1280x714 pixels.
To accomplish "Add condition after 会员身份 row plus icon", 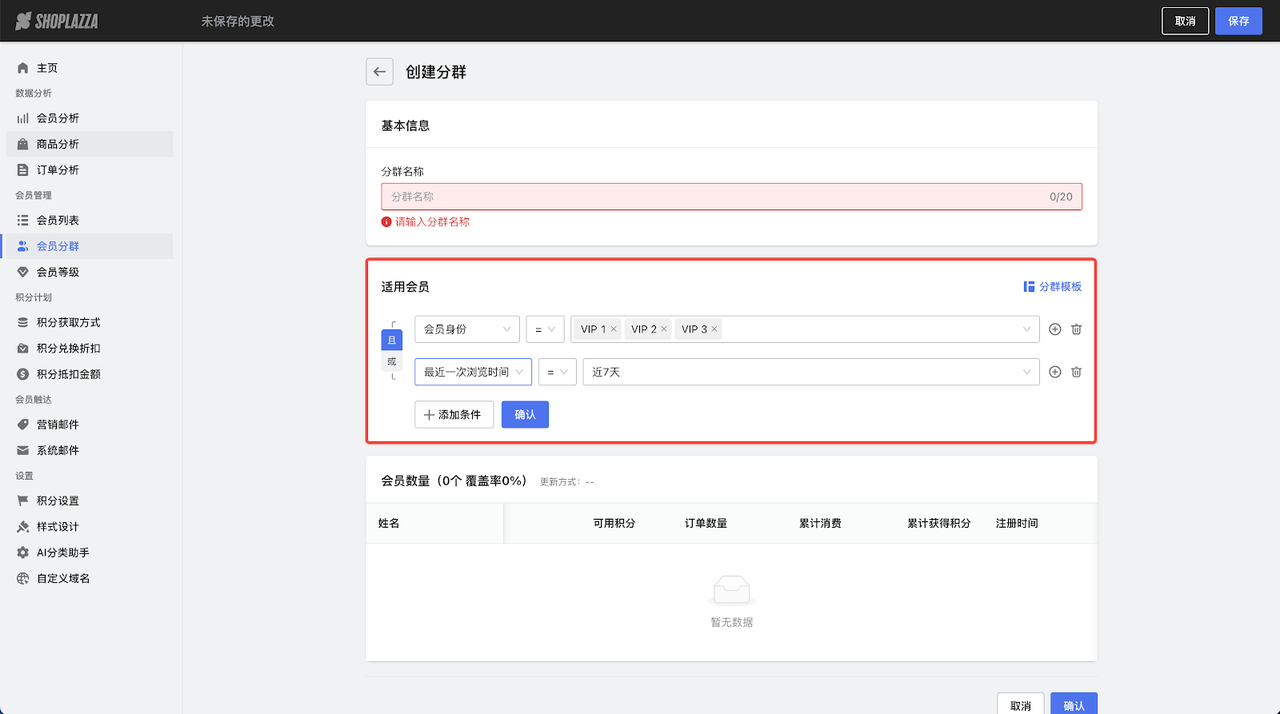I will 1054,329.
